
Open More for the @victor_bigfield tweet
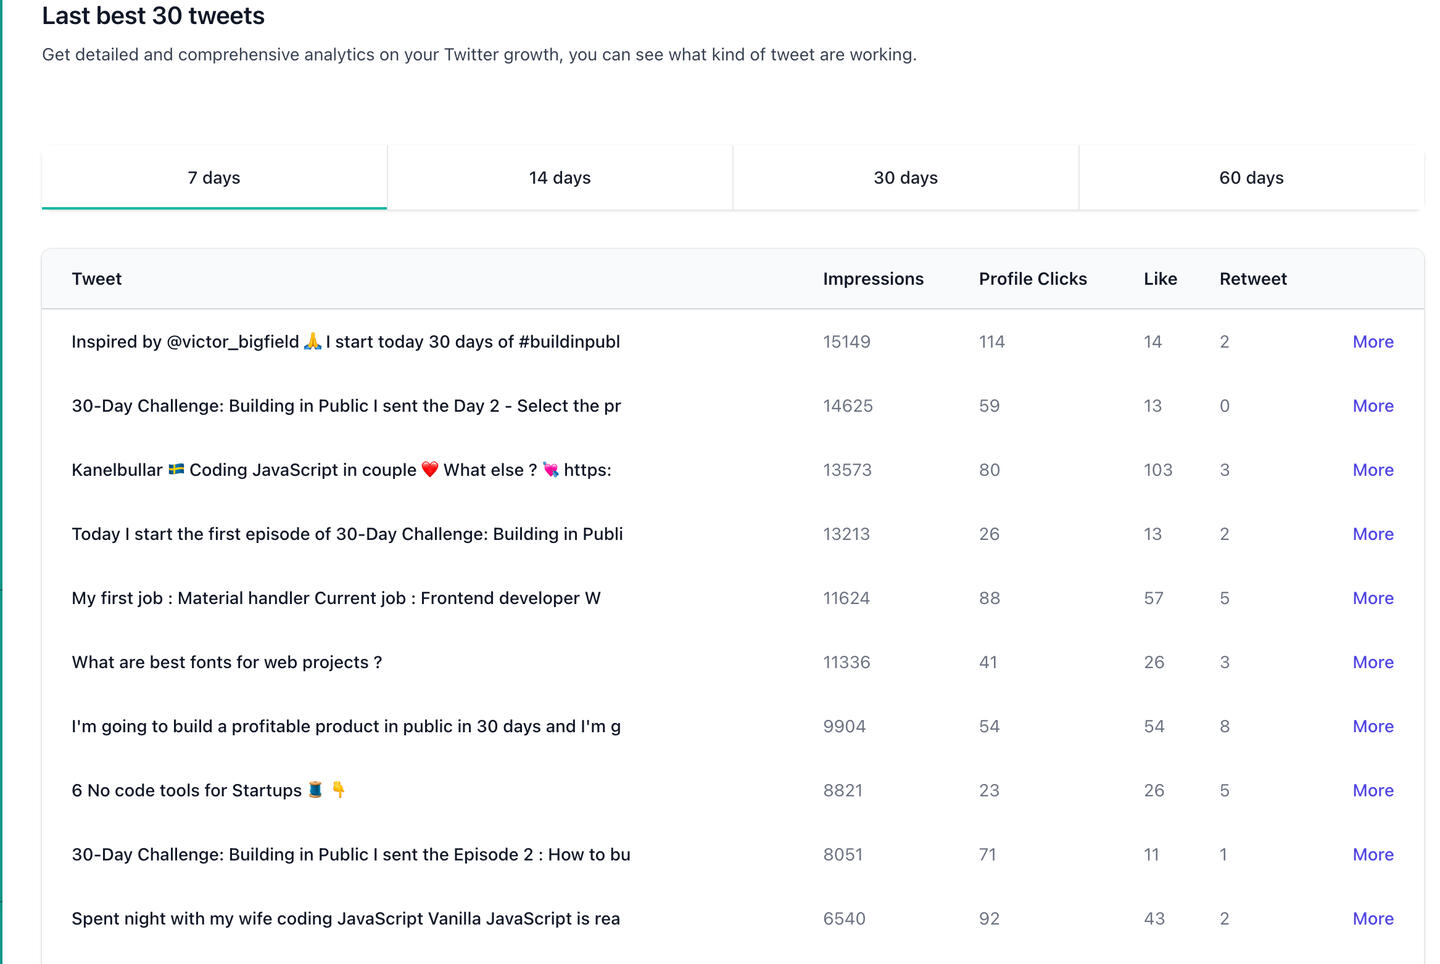[1373, 342]
